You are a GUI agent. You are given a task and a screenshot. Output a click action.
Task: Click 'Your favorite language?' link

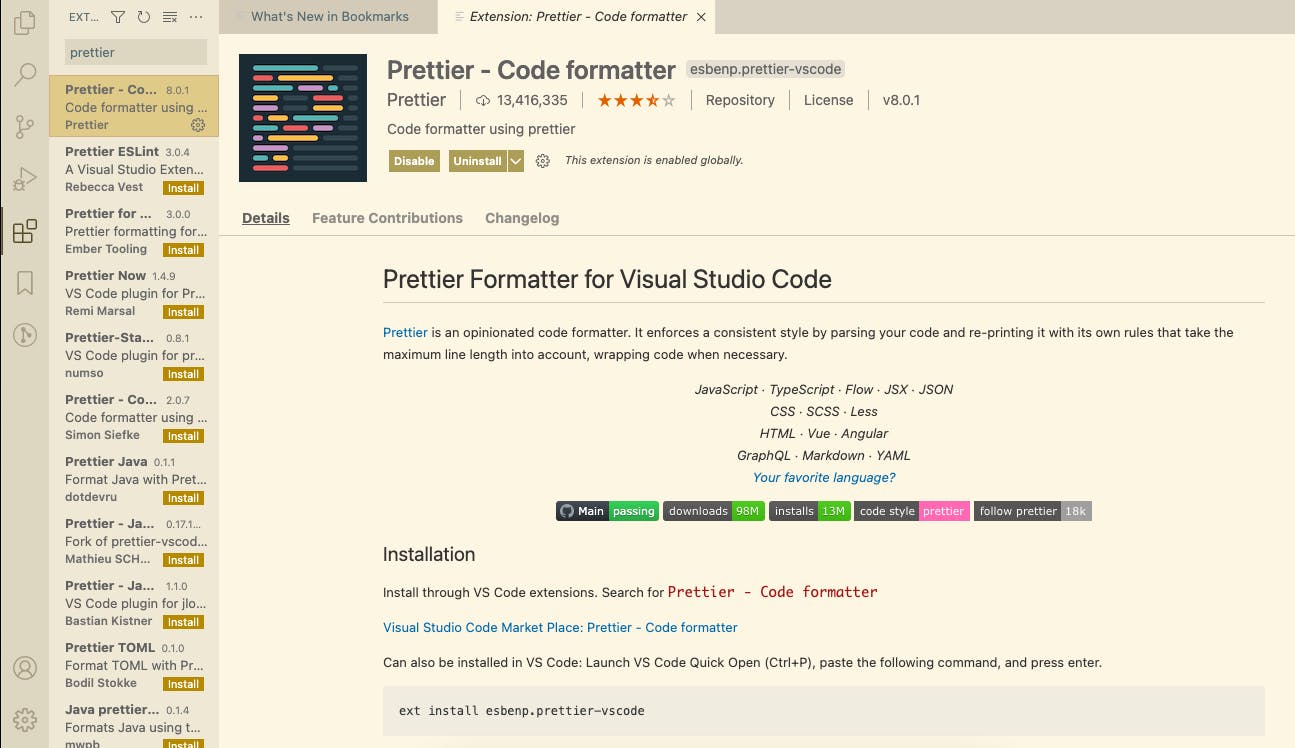pos(824,477)
